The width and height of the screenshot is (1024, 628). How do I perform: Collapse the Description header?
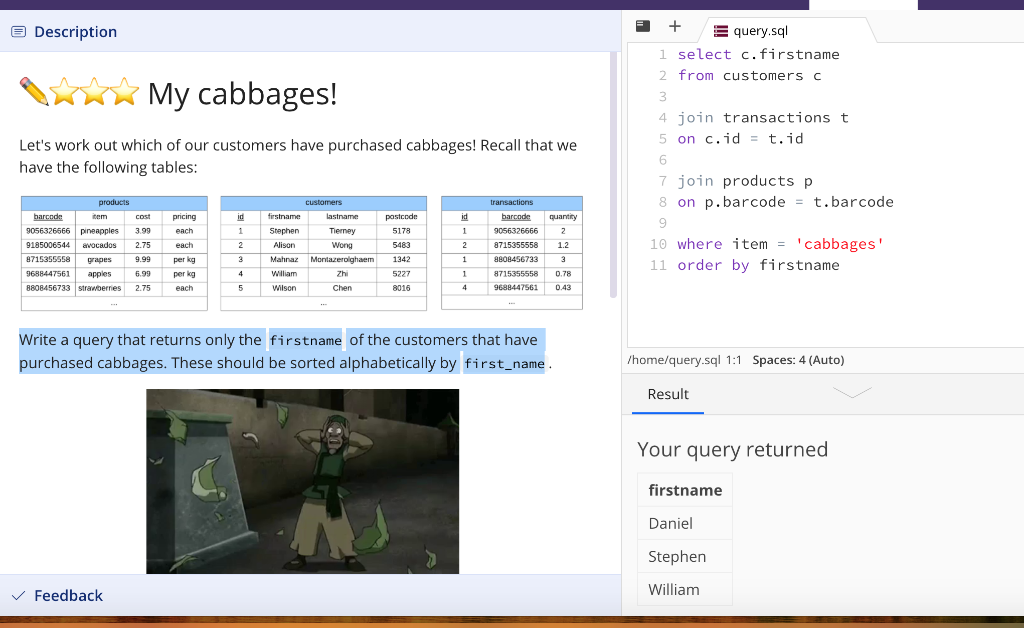click(310, 31)
